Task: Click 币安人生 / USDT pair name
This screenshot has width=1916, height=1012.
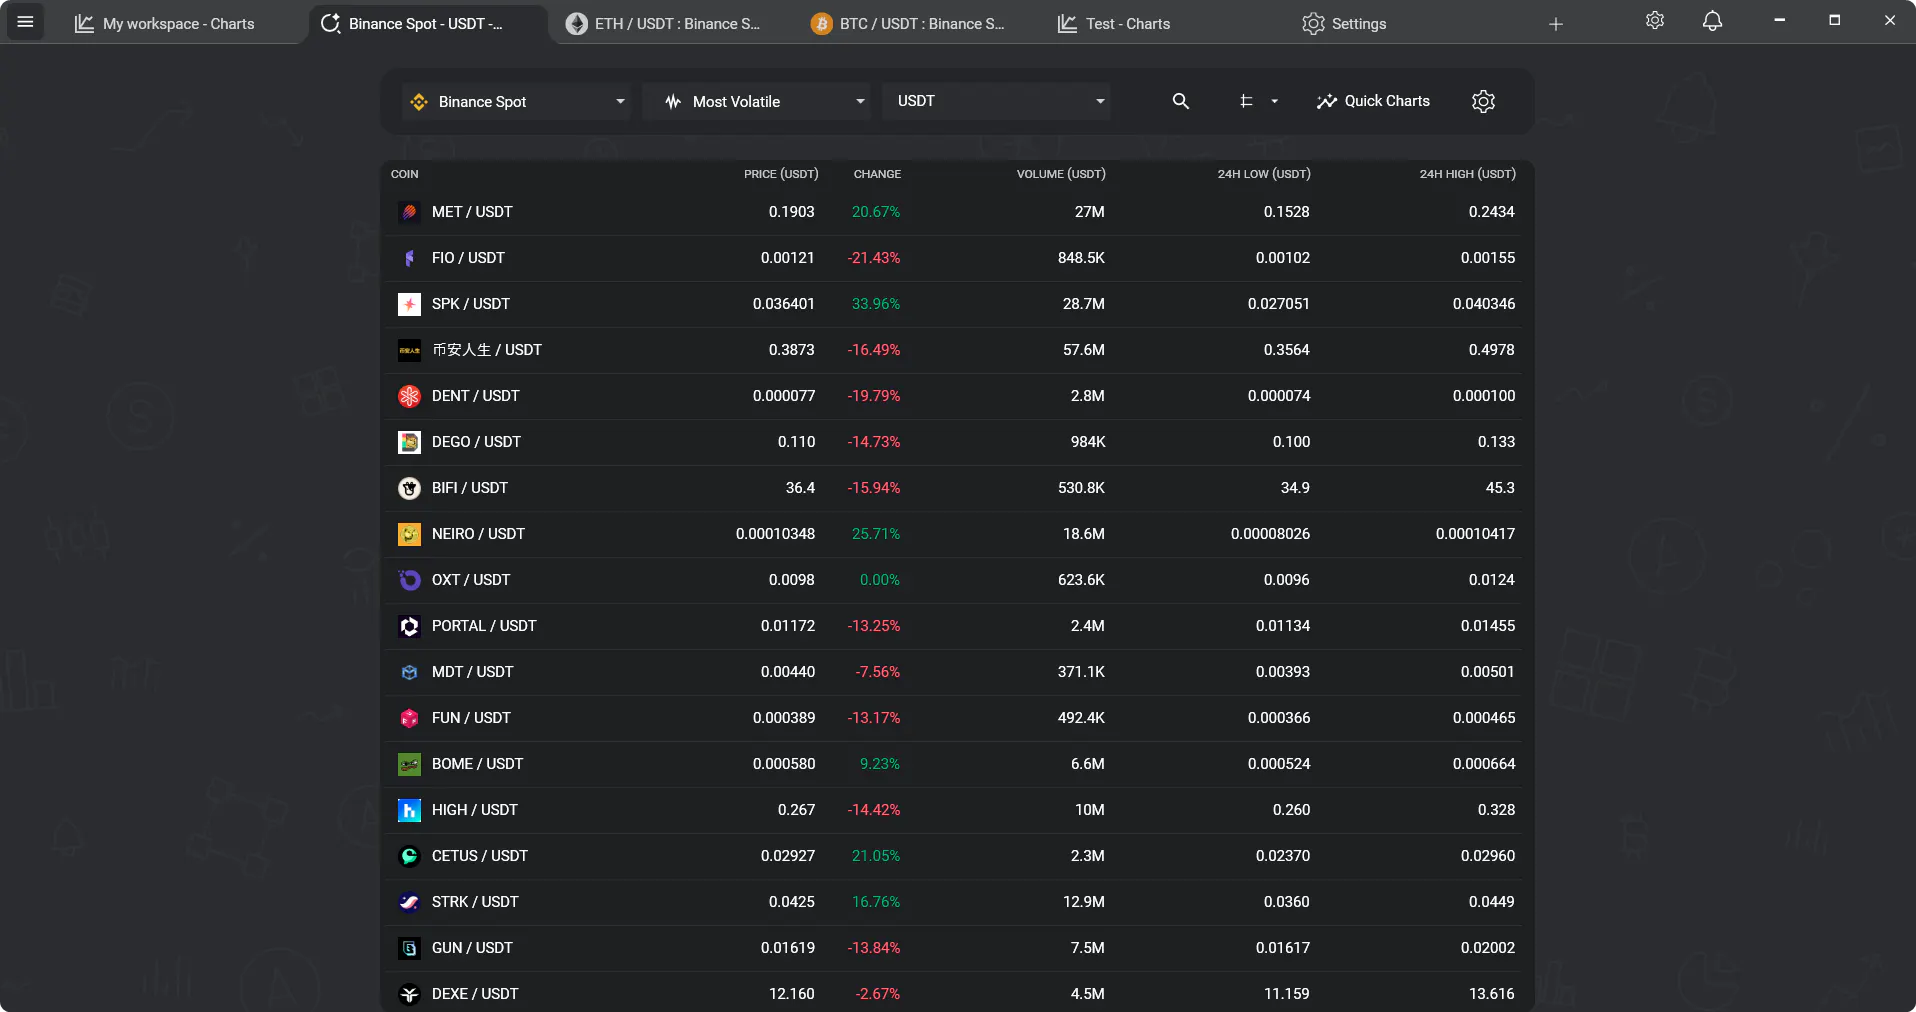Action: (x=487, y=350)
